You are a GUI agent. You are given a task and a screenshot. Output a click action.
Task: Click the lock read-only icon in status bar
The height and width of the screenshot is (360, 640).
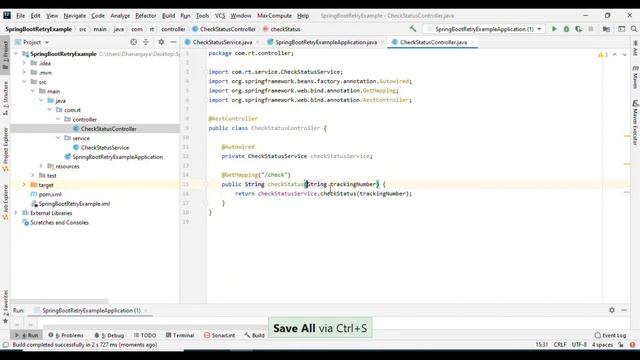pos(621,345)
